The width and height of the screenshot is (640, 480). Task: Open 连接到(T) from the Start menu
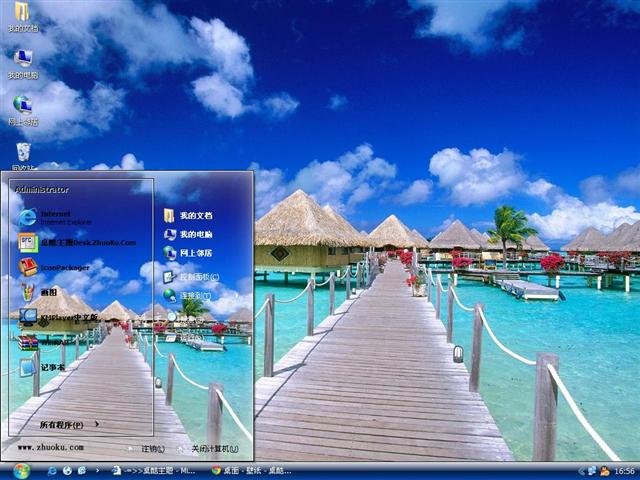[188, 295]
